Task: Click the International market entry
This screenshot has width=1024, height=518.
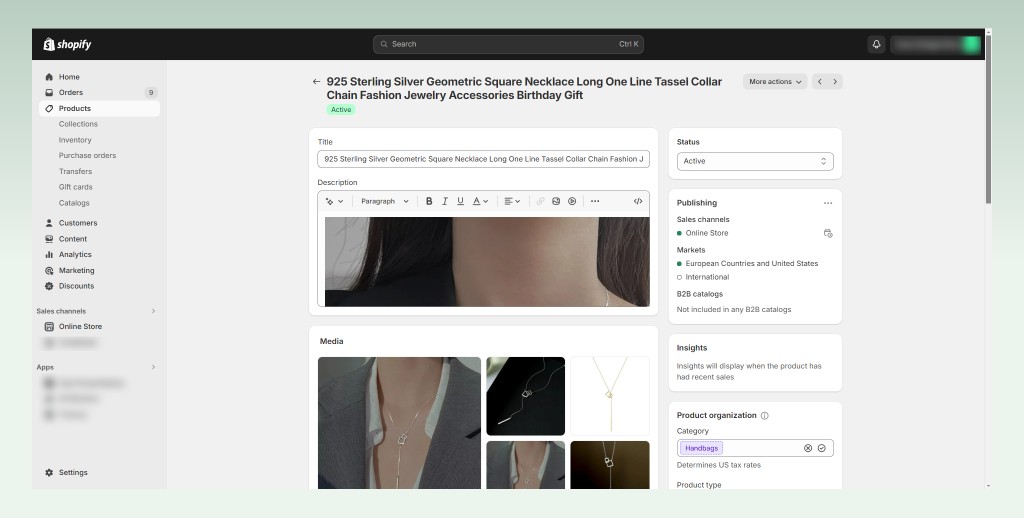Action: coord(707,277)
